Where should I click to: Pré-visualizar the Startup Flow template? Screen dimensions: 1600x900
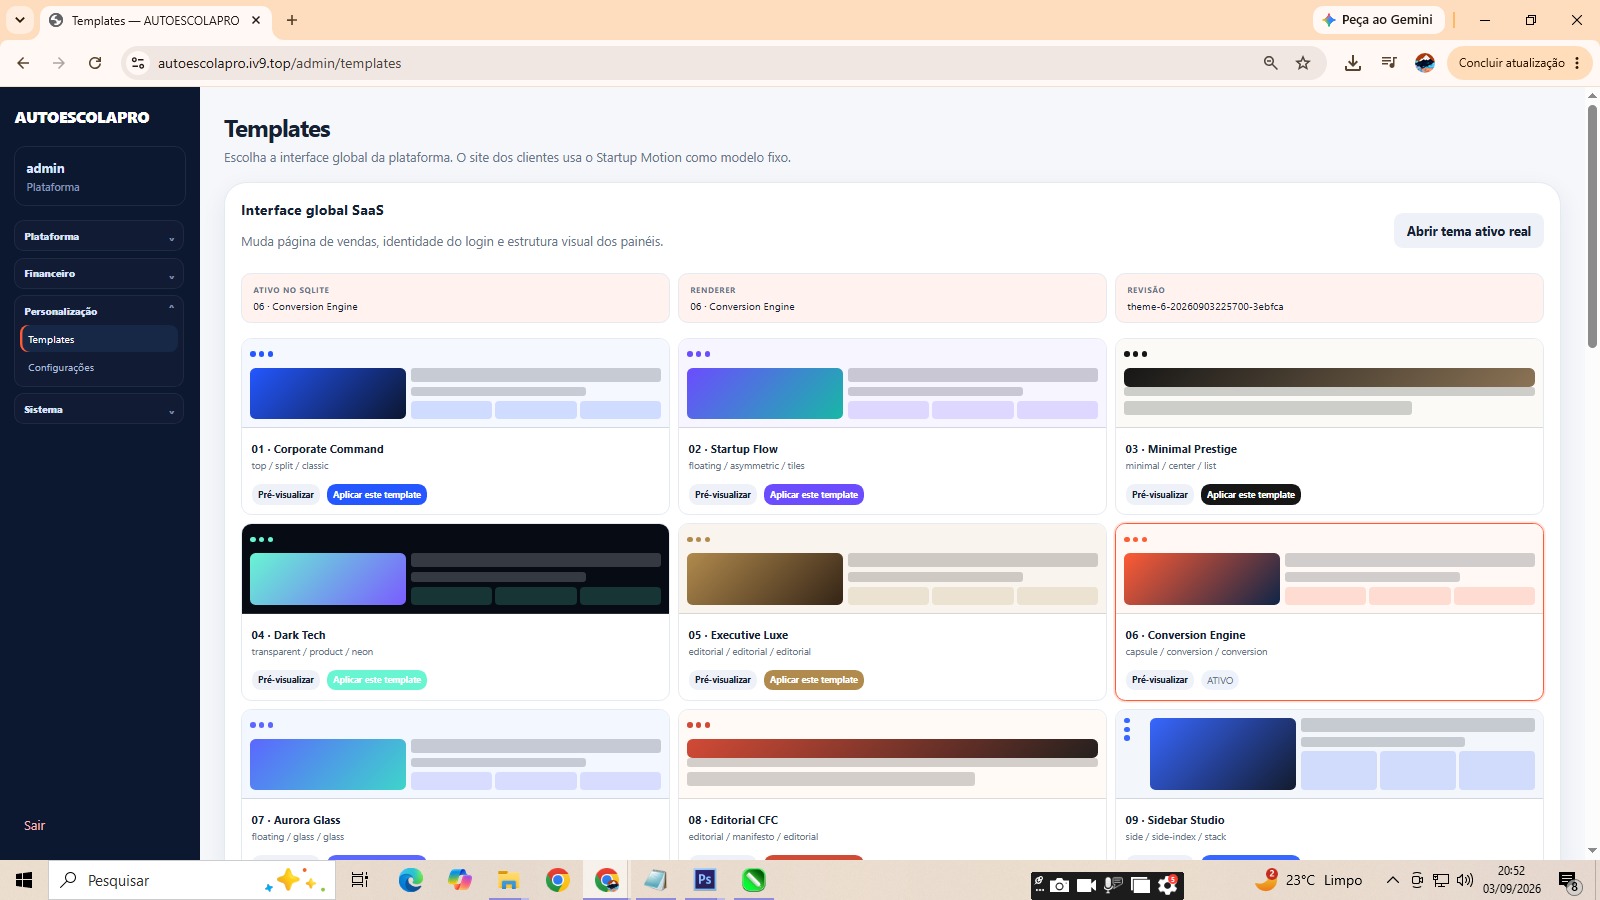click(x=722, y=495)
